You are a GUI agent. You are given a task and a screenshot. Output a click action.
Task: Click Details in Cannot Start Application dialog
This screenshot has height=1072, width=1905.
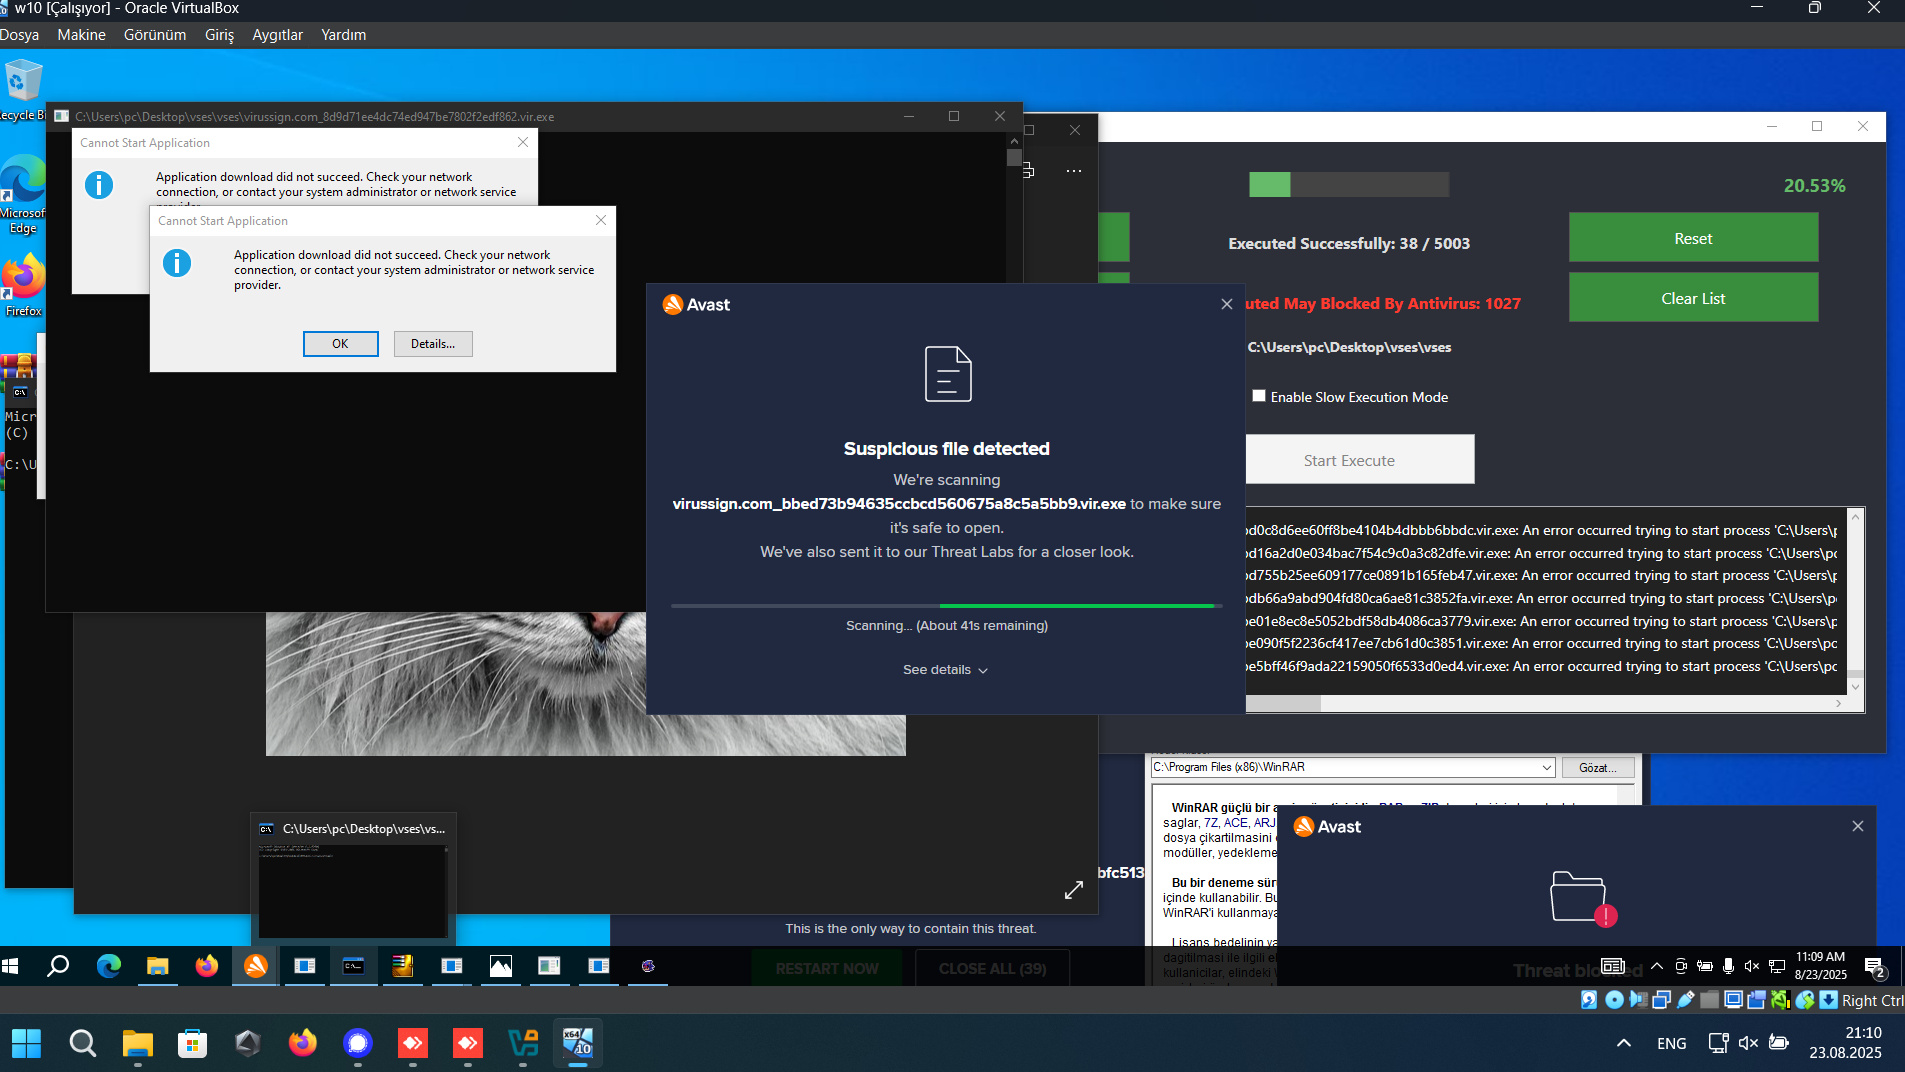coord(433,344)
